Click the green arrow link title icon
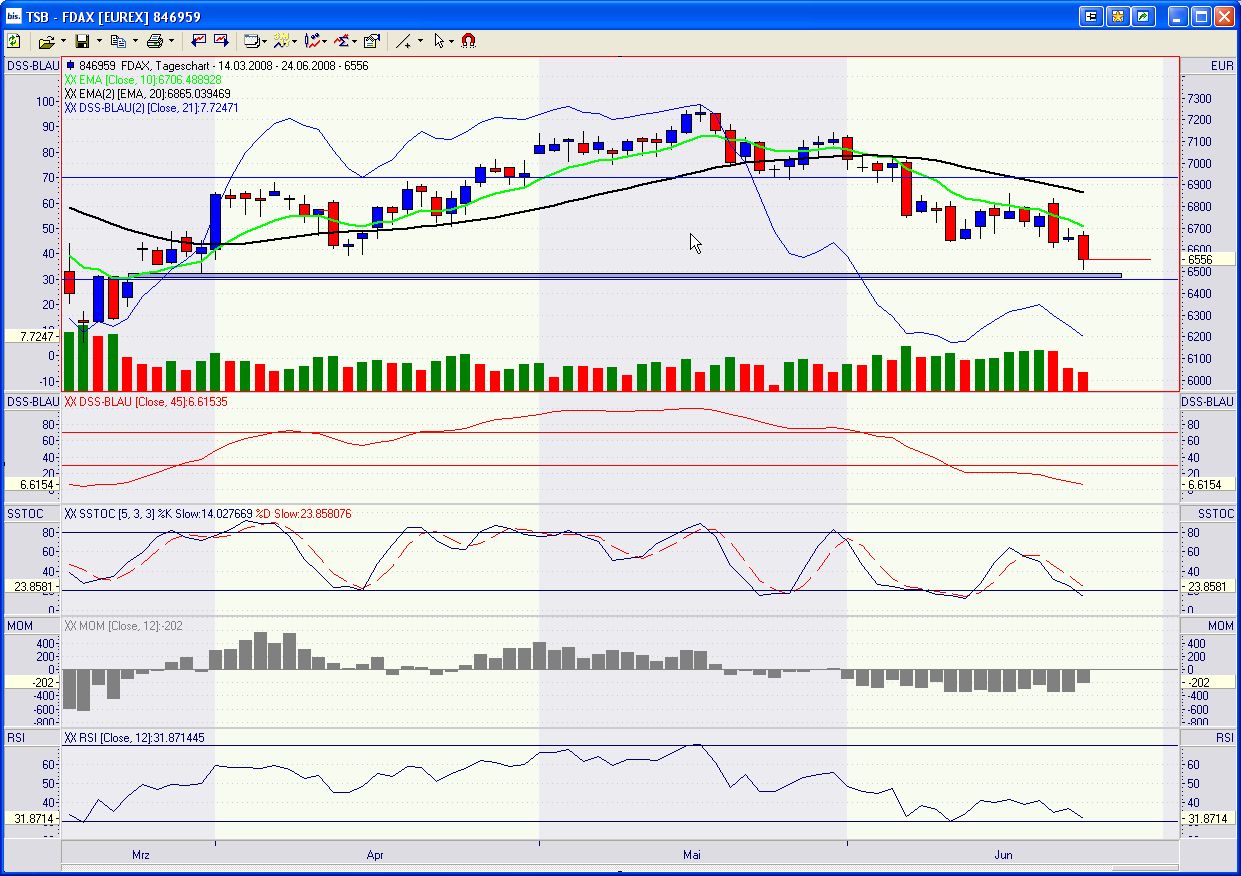1241x876 pixels. (x=1144, y=16)
